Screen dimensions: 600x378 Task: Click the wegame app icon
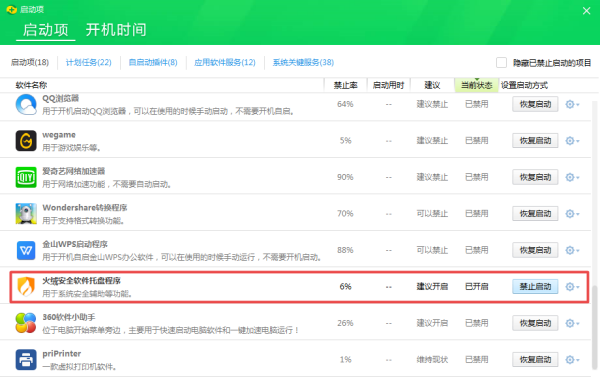[x=26, y=140]
